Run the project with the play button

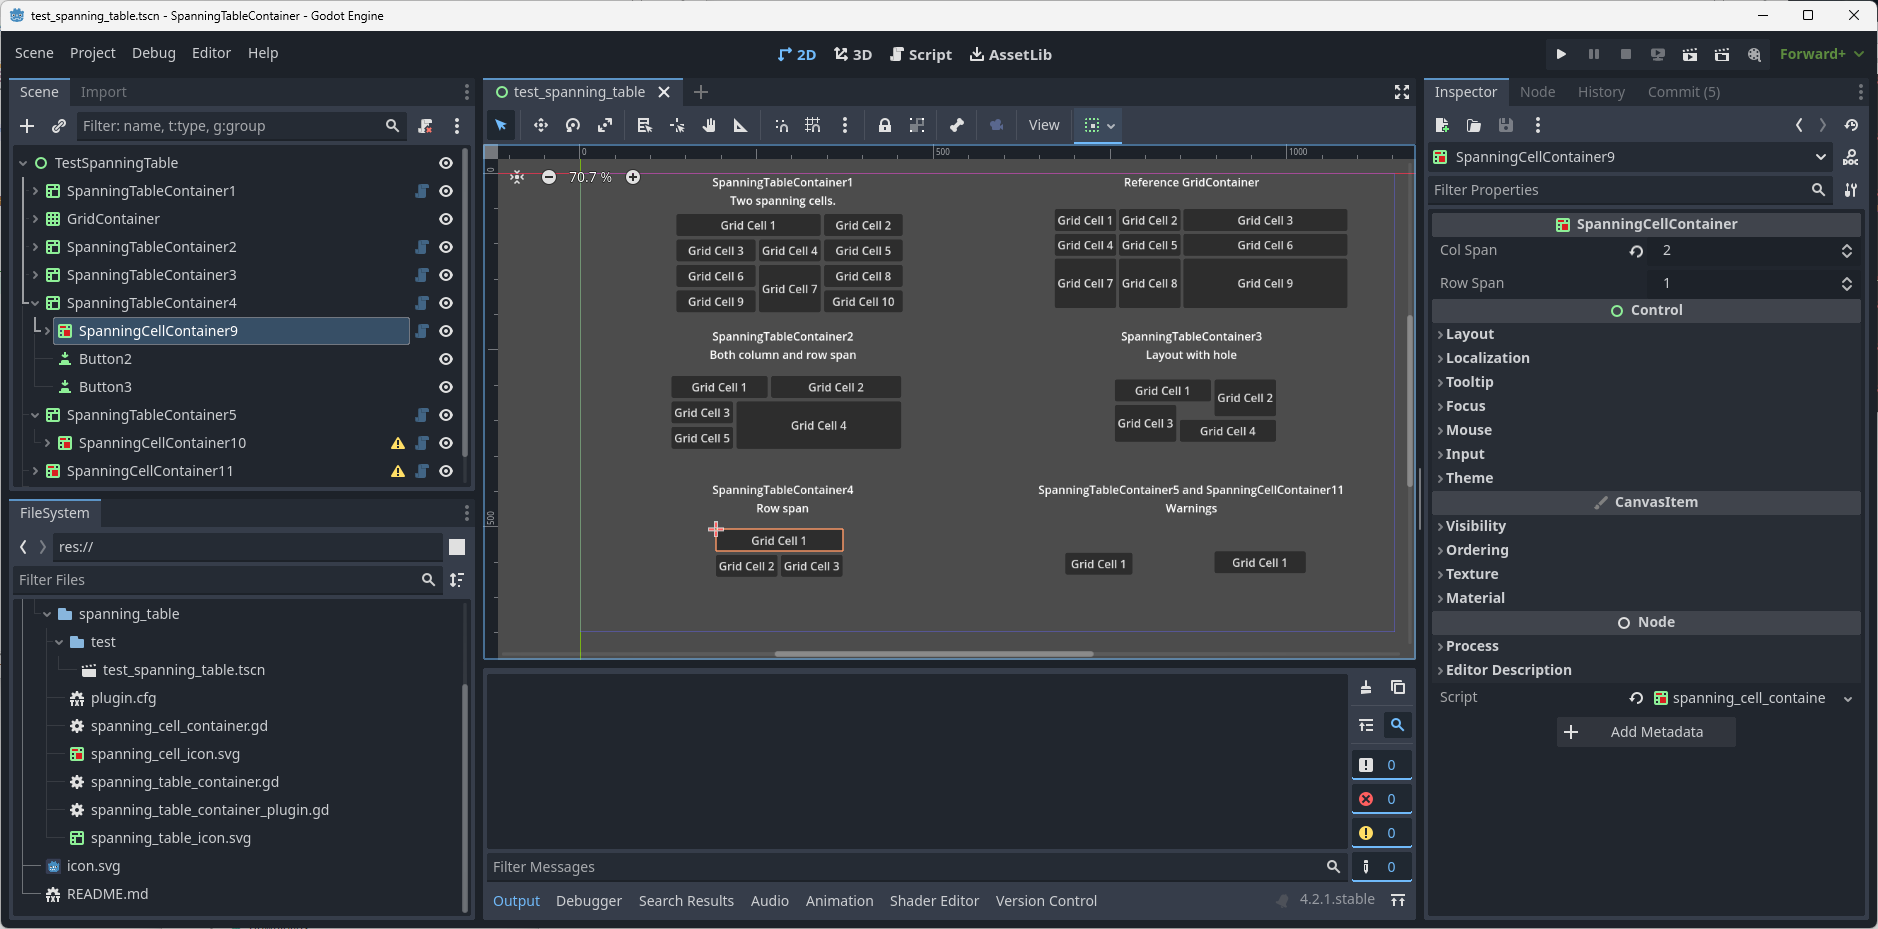click(1561, 54)
